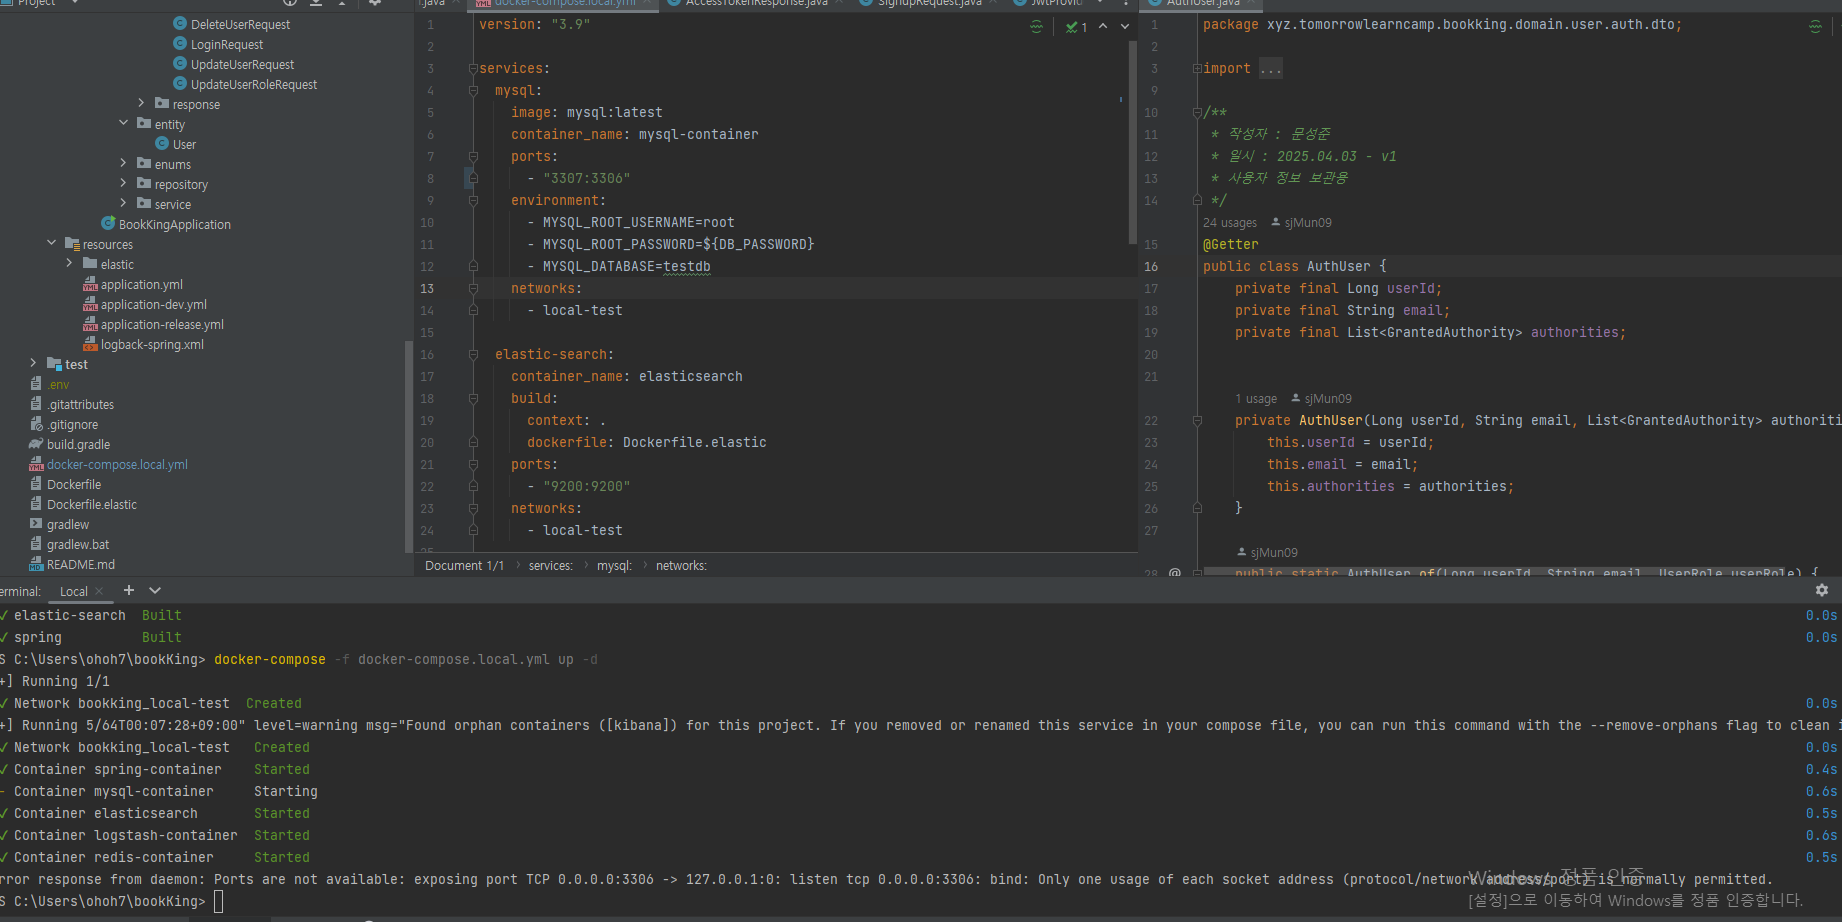This screenshot has height=922, width=1842.
Task: Close the Local terminal tab
Action: [x=99, y=591]
